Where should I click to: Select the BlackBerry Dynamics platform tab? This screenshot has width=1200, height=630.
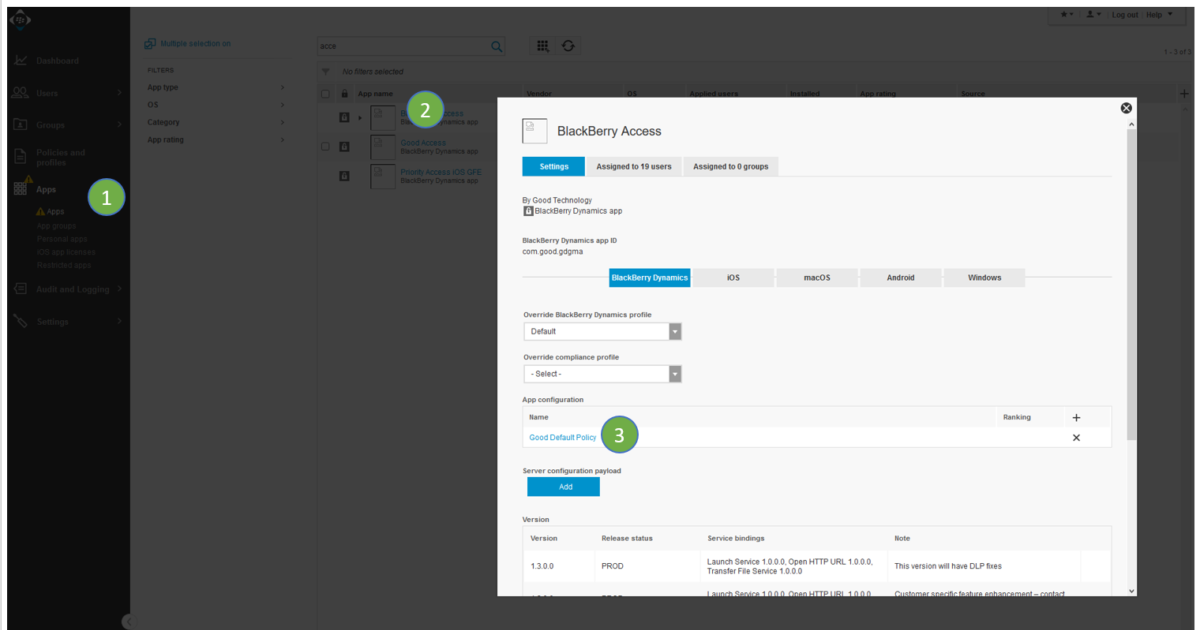(649, 277)
